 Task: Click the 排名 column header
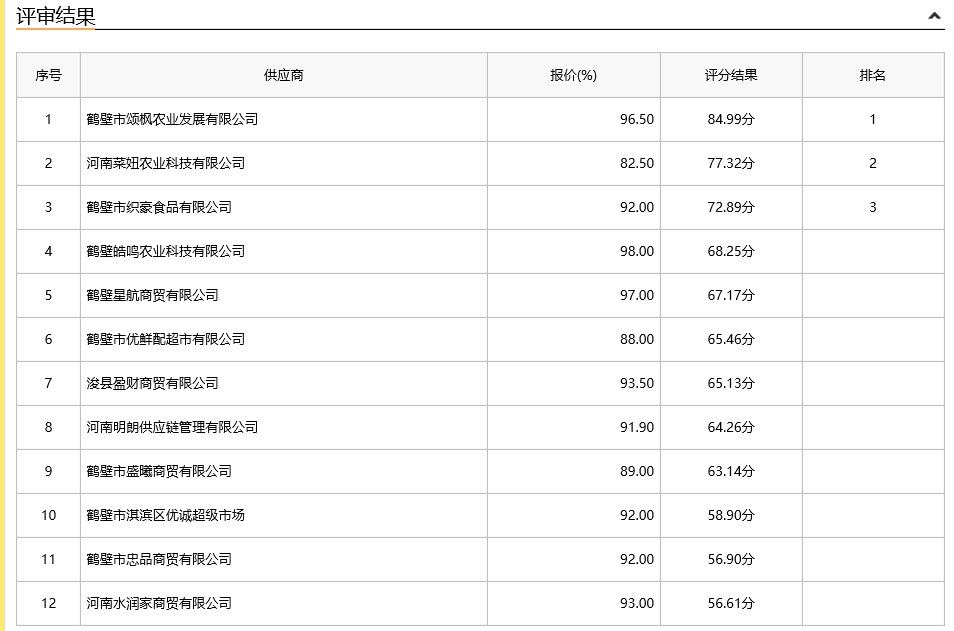tap(872, 75)
